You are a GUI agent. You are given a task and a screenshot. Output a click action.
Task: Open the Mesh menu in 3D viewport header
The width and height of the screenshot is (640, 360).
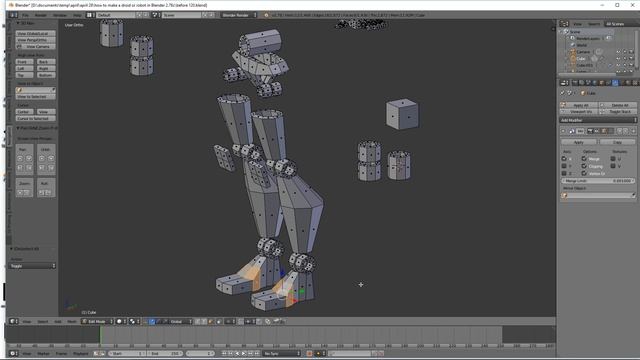tap(72, 322)
